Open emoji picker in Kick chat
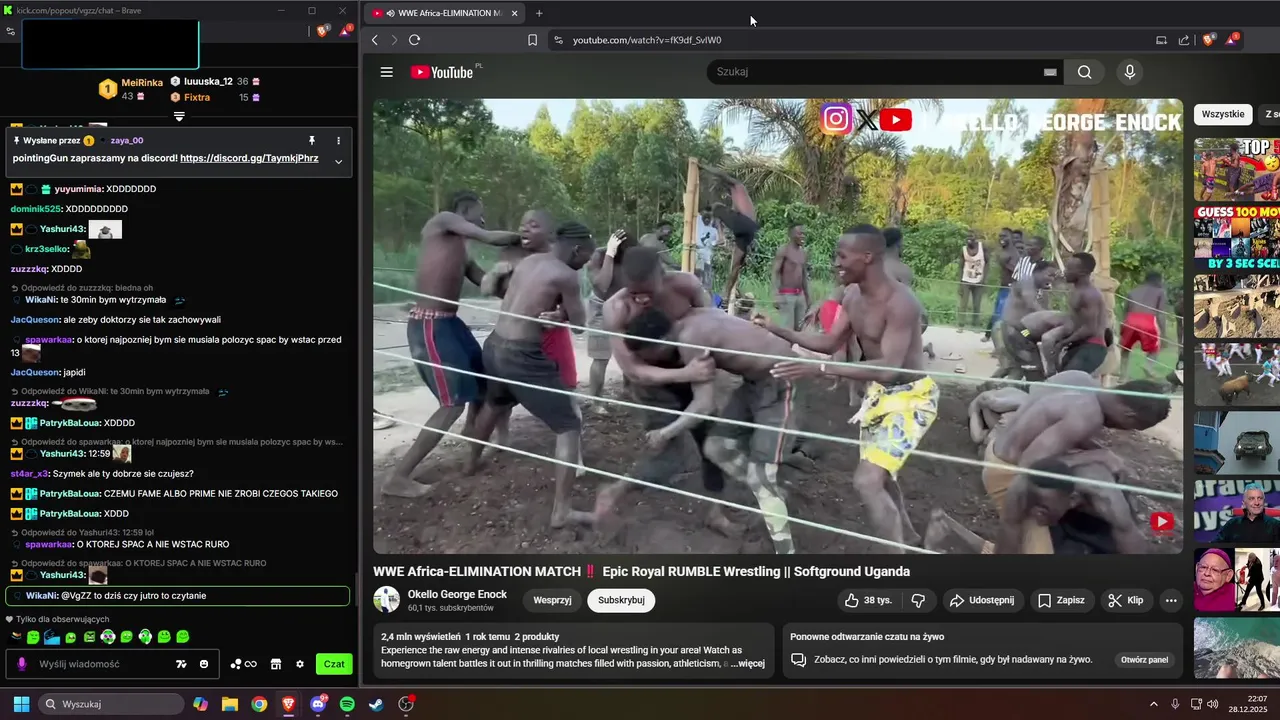Viewport: 1280px width, 720px height. pos(204,664)
